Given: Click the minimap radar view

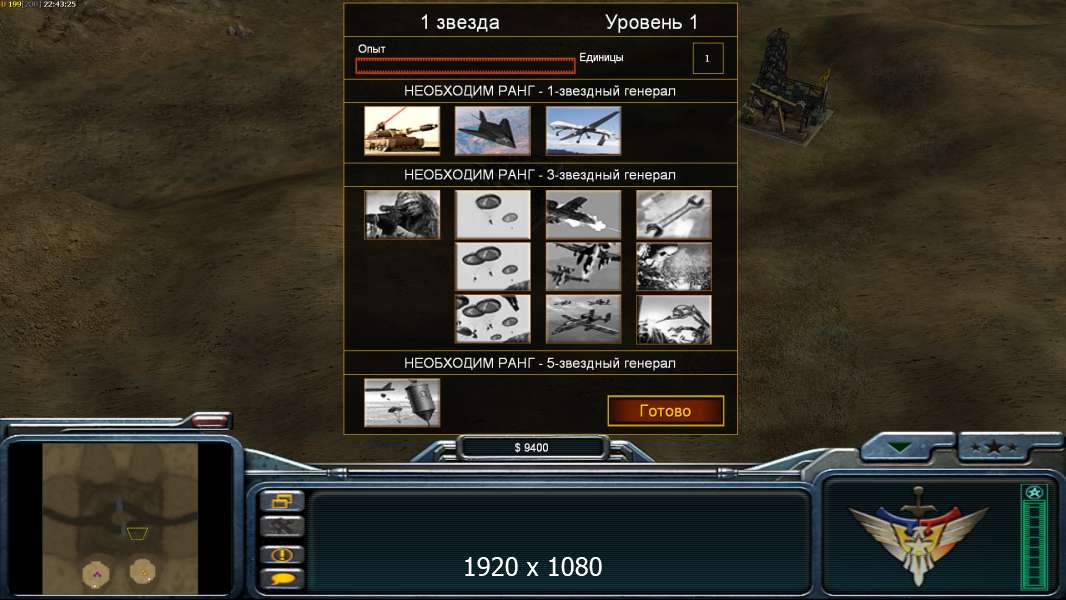Looking at the screenshot, I should coord(120,518).
